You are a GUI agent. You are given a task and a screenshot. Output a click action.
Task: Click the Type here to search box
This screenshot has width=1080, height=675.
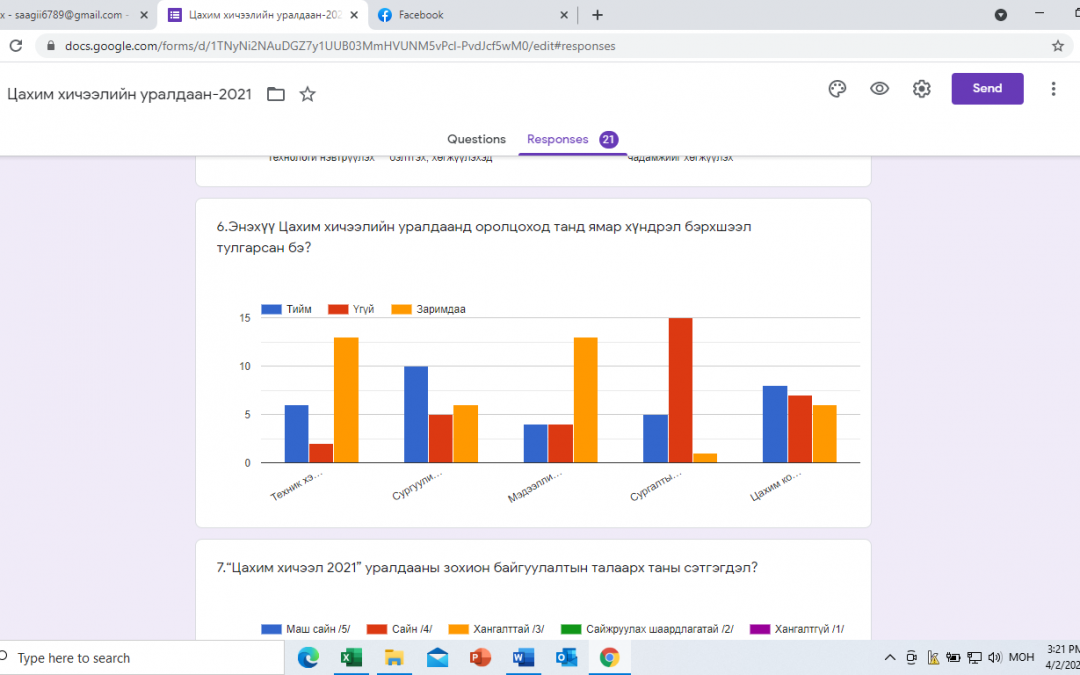141,658
